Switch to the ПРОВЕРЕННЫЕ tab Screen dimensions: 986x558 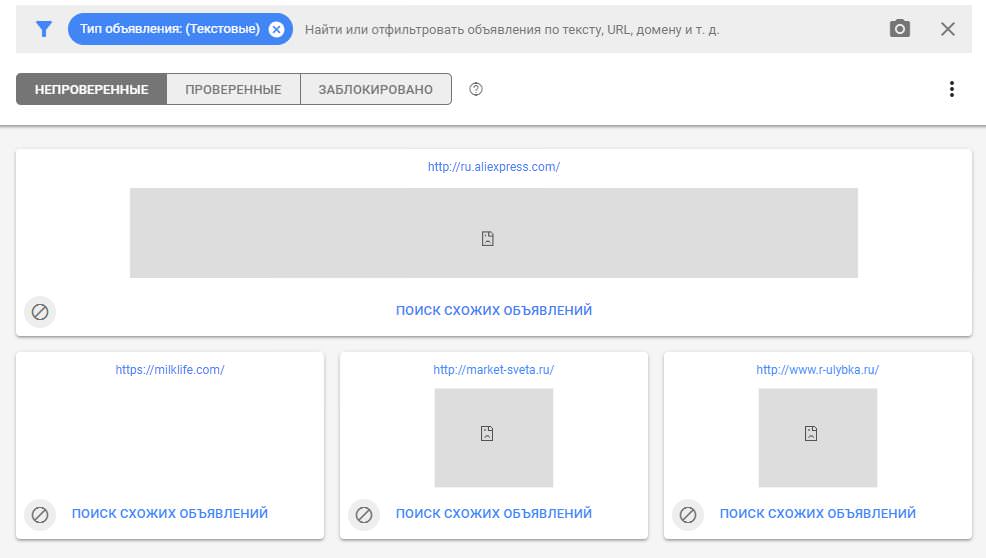pos(233,89)
